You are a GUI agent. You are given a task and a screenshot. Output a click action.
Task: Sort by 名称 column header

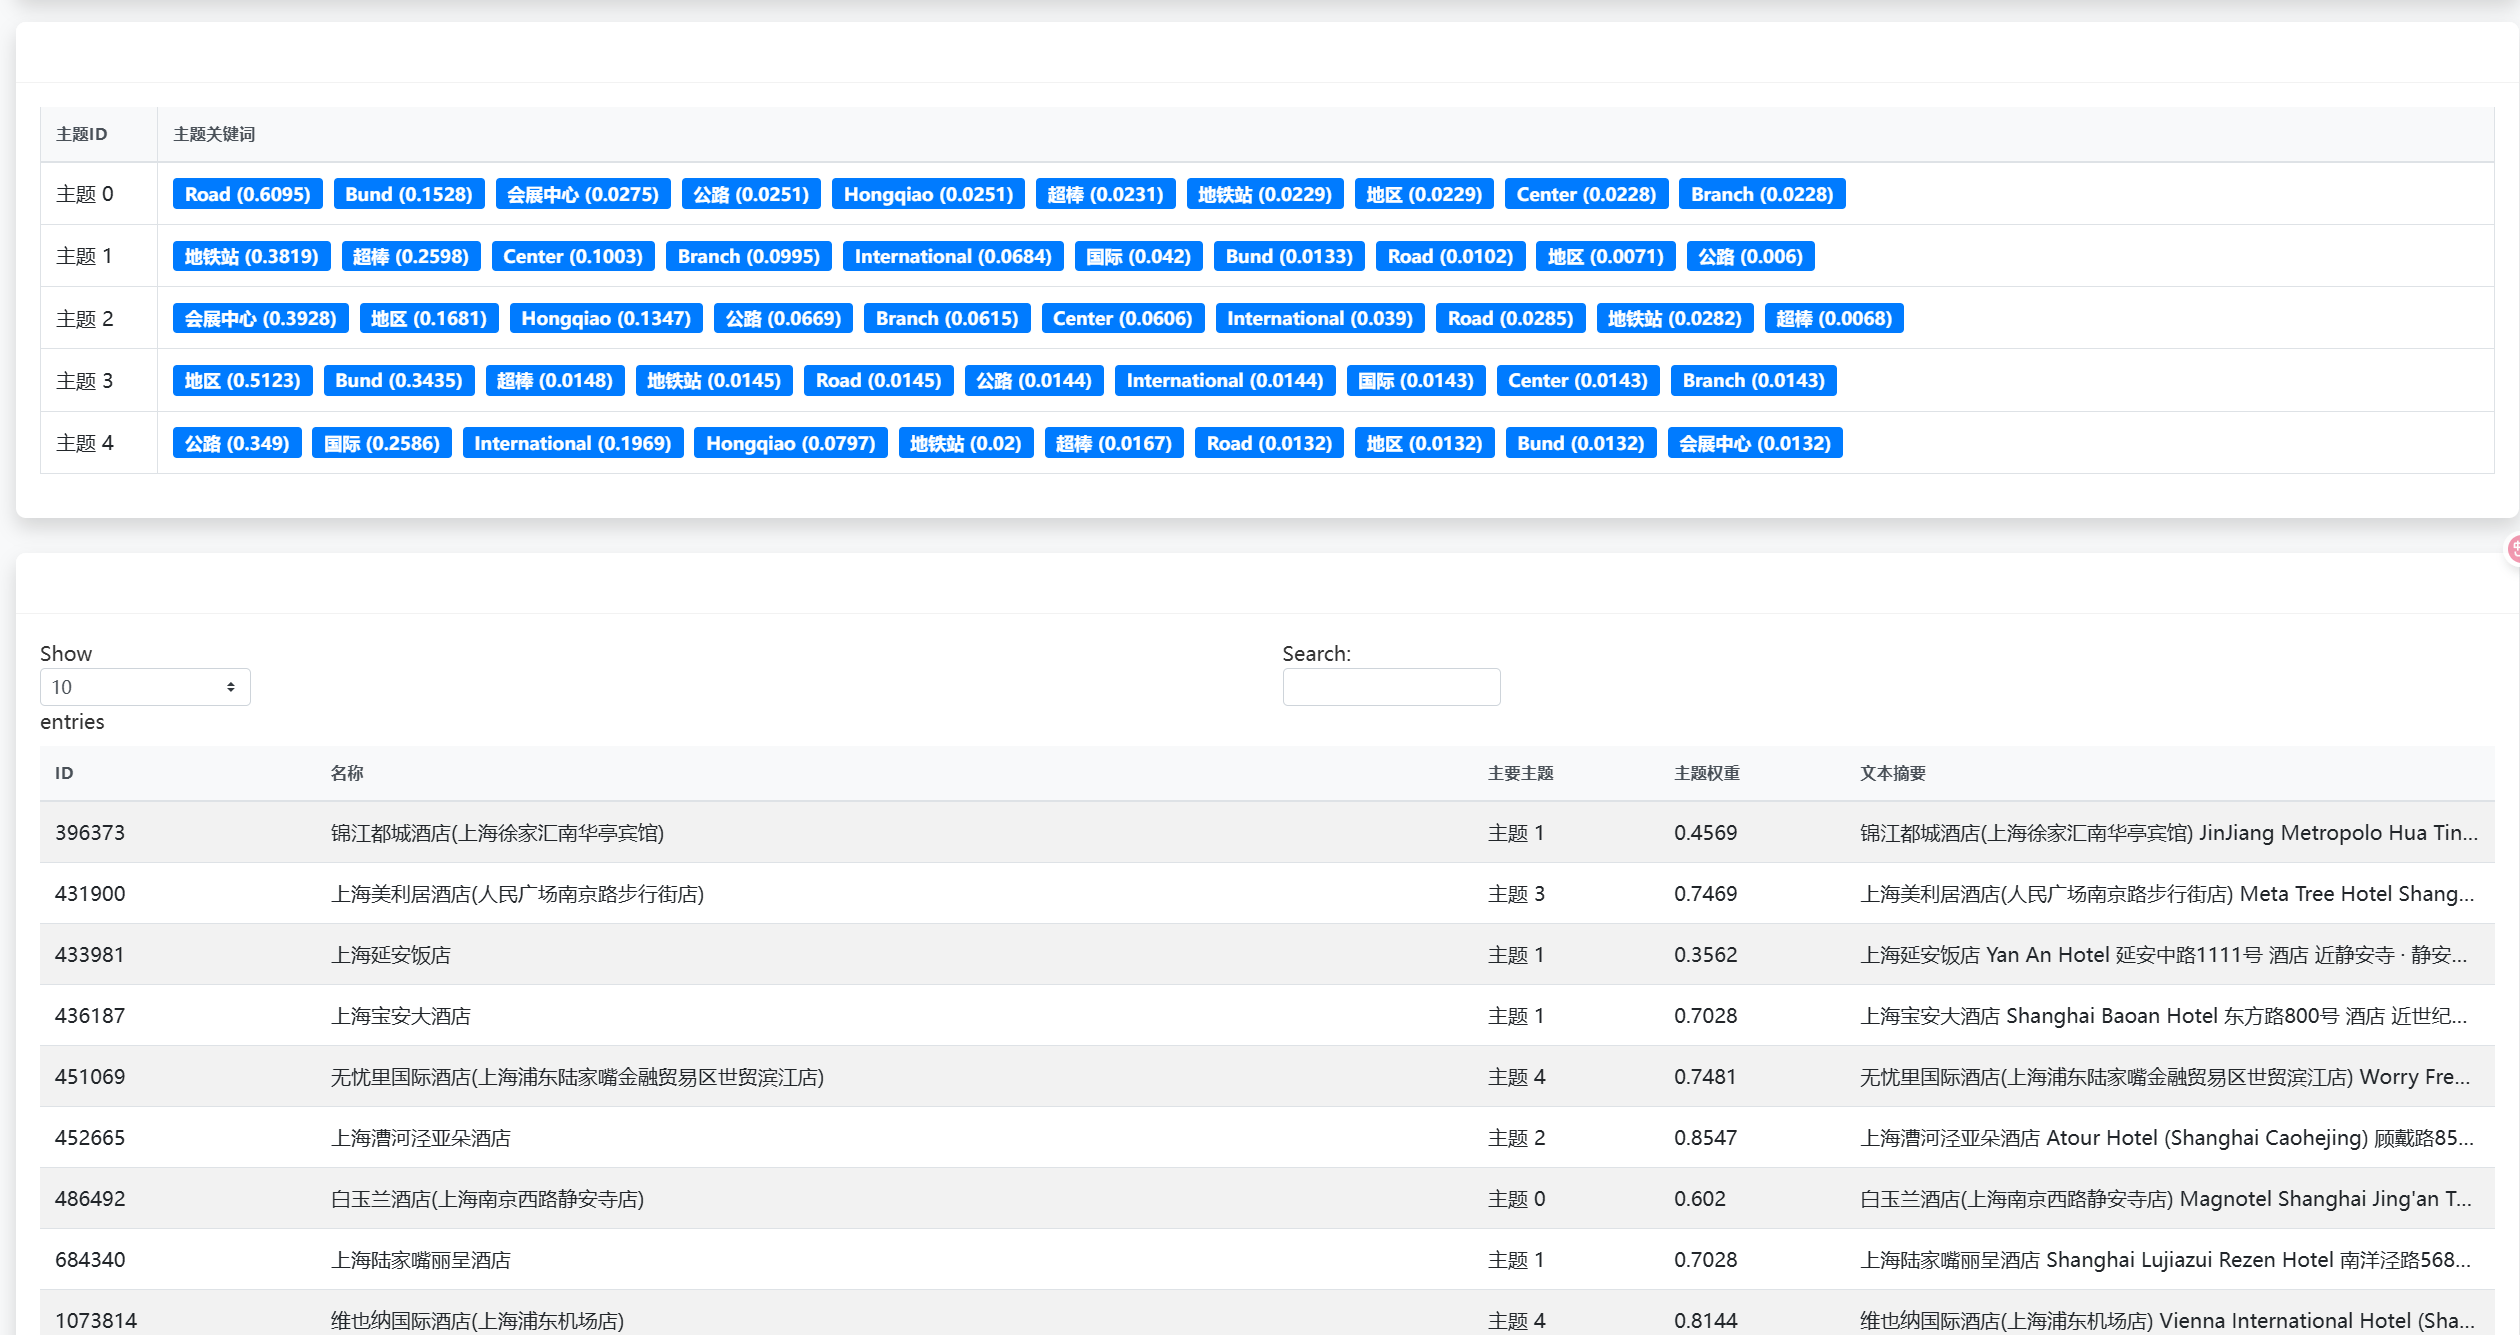[x=347, y=773]
